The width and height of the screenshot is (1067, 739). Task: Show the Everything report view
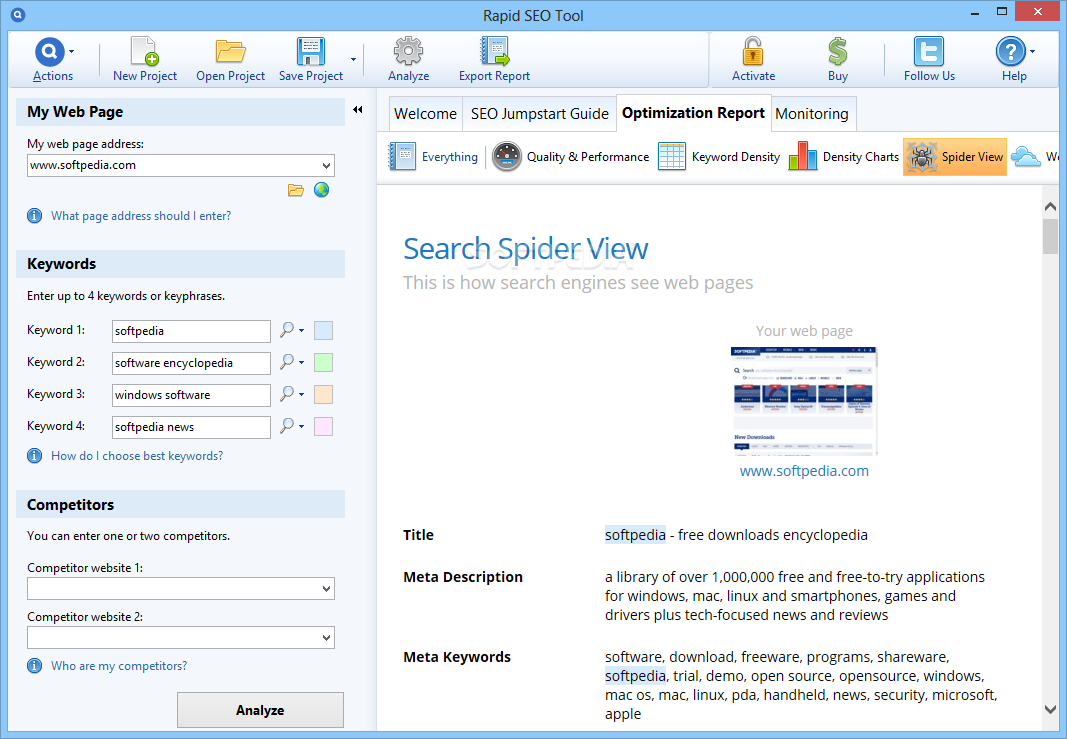tap(433, 157)
